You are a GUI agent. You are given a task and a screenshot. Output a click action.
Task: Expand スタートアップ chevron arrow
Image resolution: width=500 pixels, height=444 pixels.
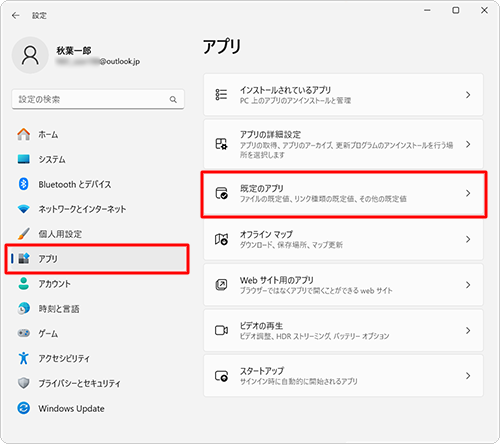click(468, 376)
